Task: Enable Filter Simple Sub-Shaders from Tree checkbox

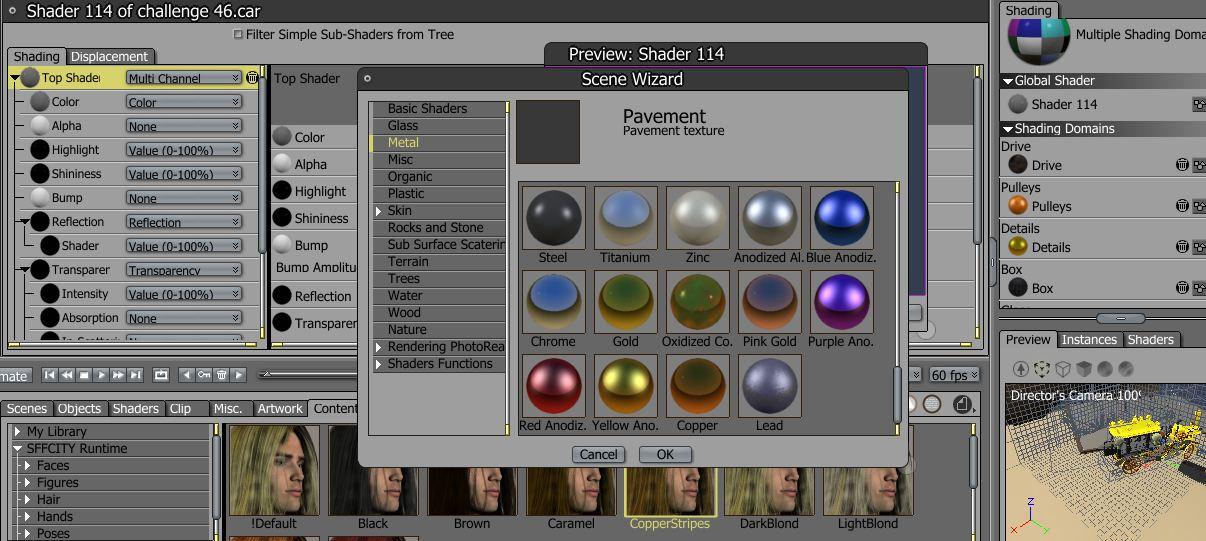Action: click(x=238, y=34)
